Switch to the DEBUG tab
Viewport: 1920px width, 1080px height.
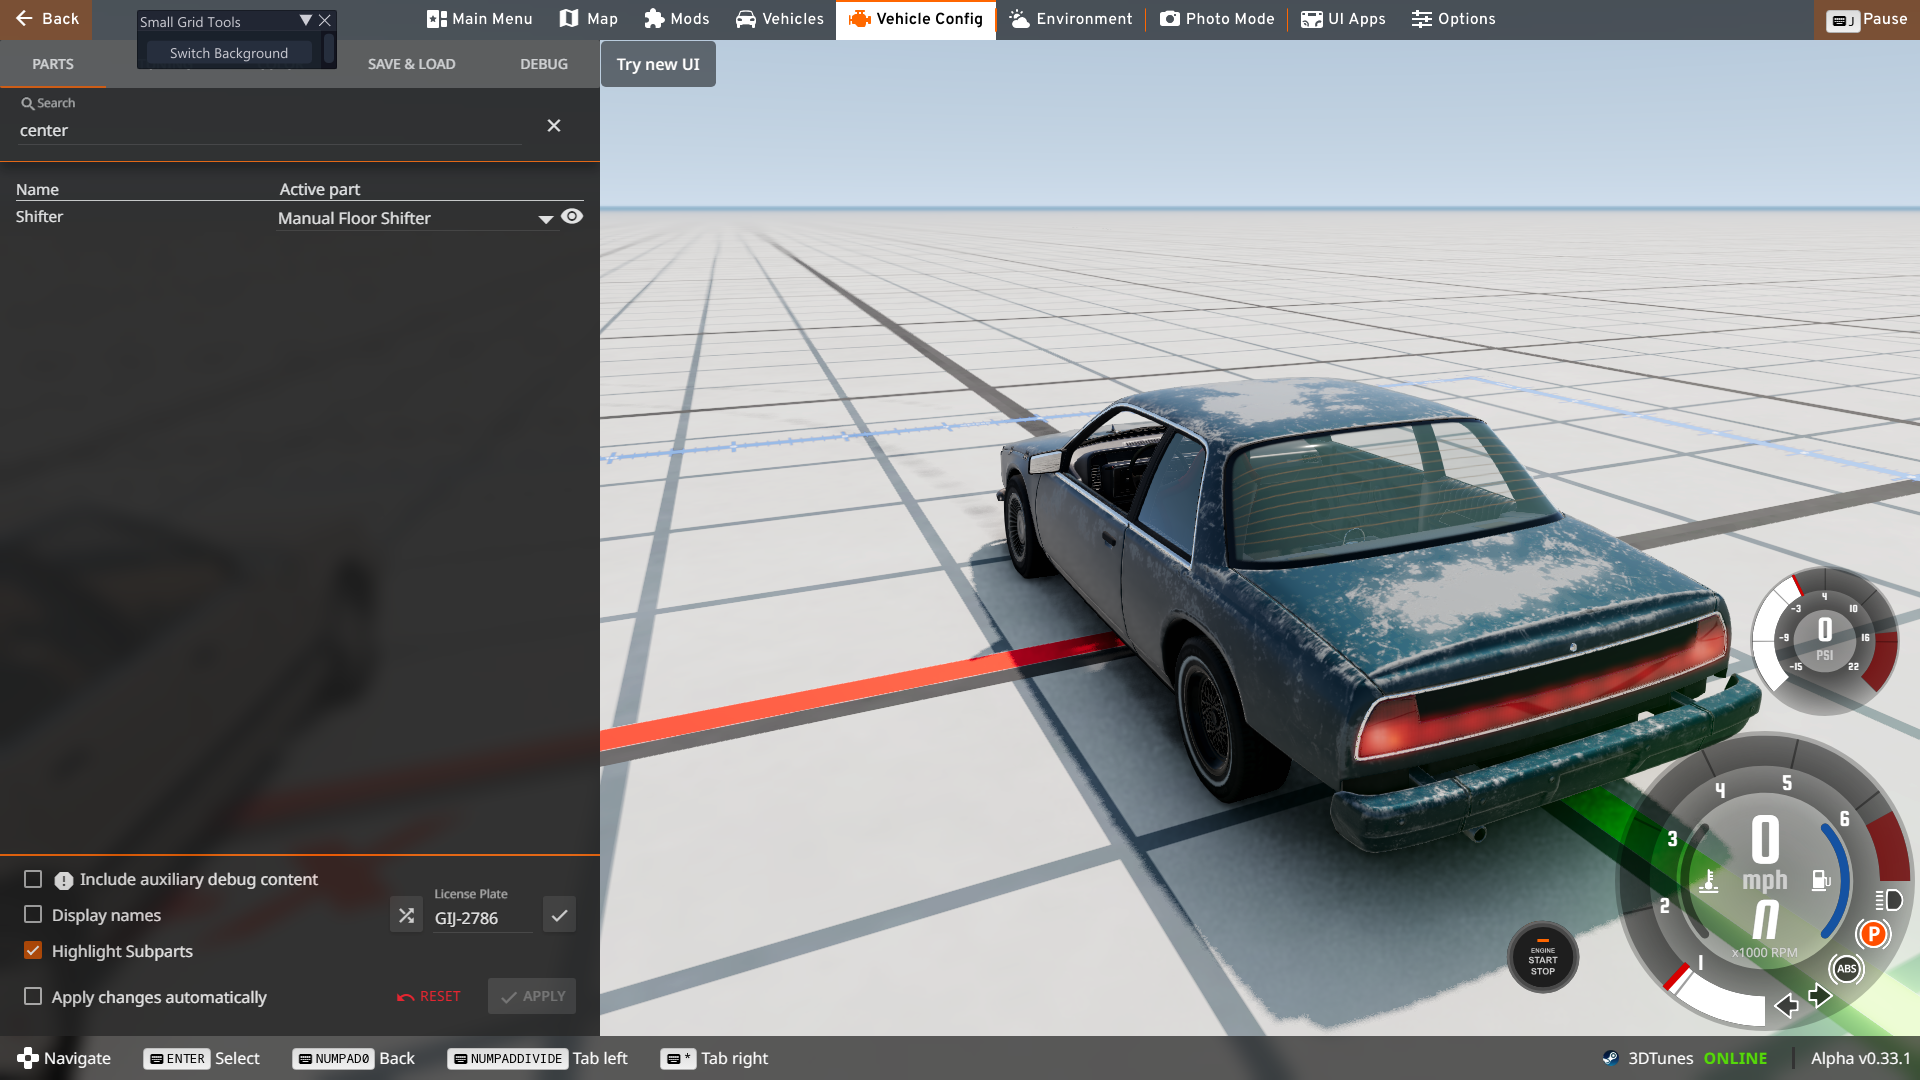click(x=544, y=64)
